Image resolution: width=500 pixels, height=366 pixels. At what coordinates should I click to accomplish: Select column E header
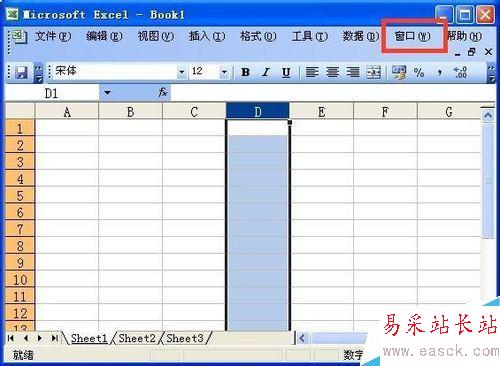pos(321,111)
